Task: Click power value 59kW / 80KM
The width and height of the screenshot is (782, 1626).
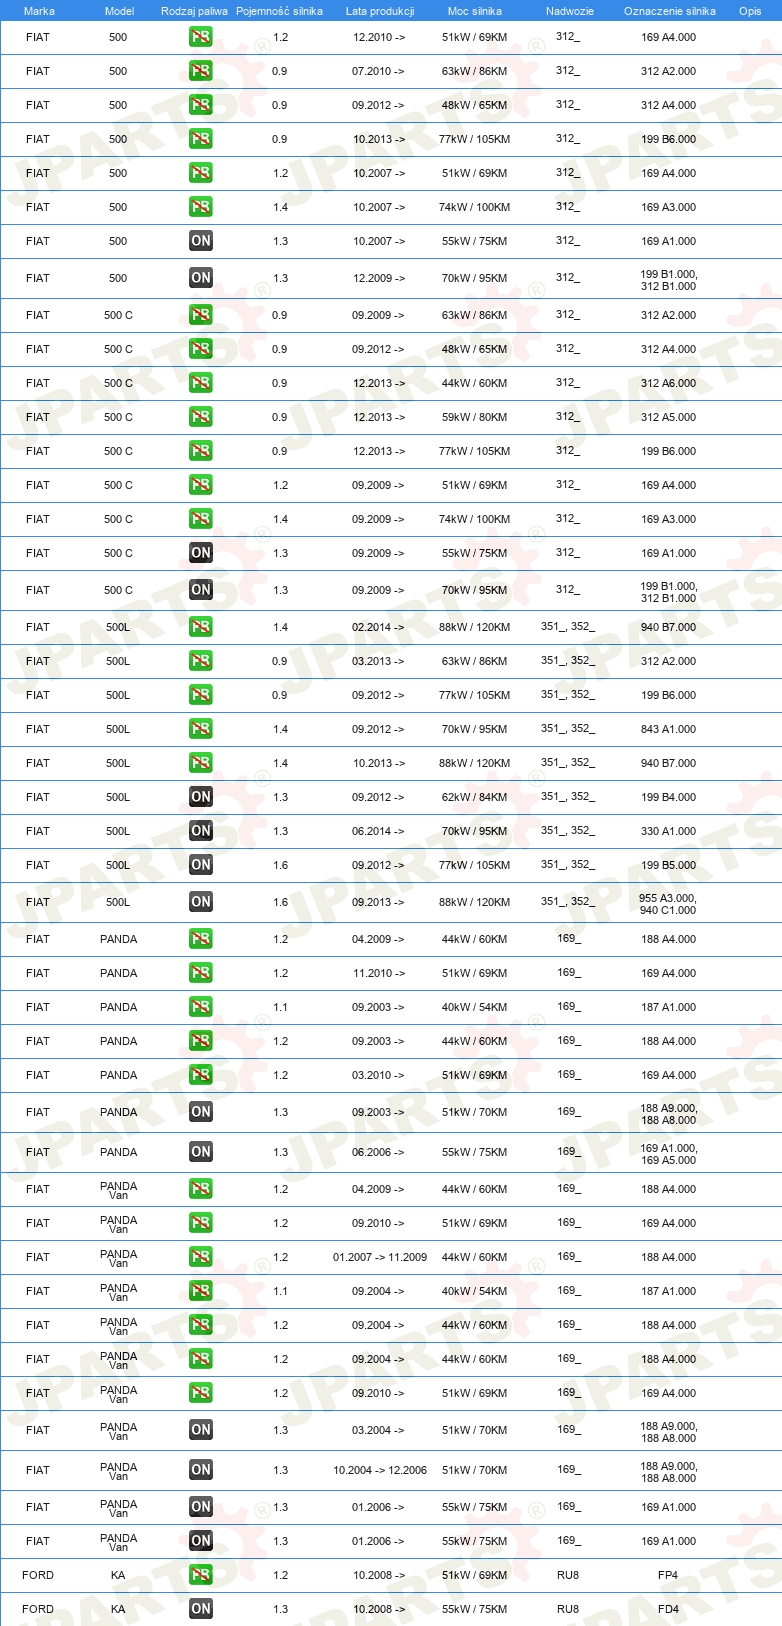Action: pyautogui.click(x=475, y=417)
